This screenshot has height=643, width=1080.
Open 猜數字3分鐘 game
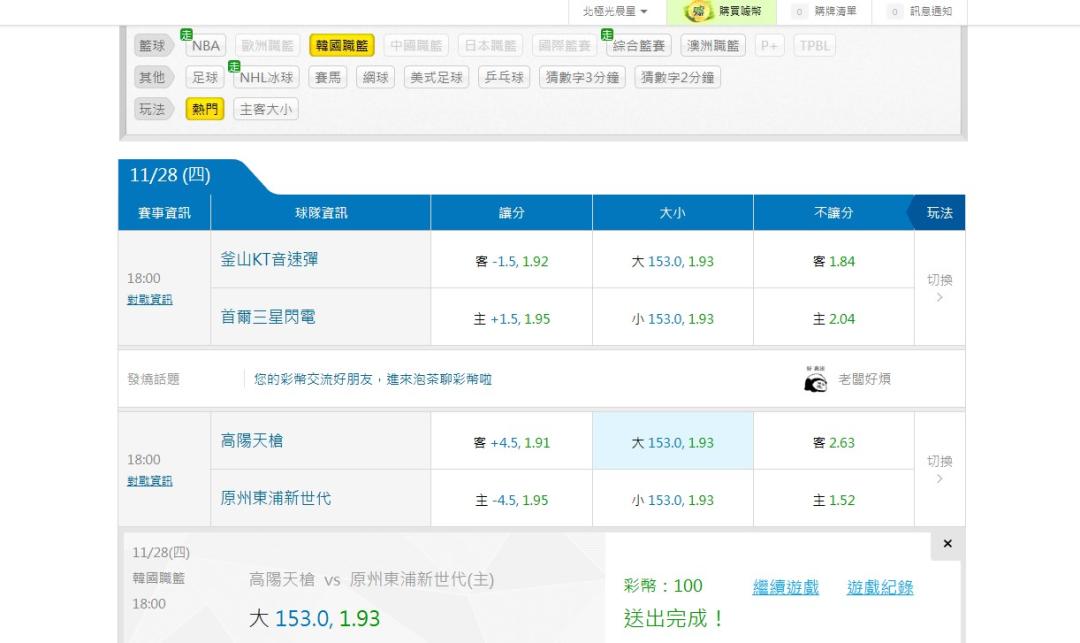pos(583,77)
